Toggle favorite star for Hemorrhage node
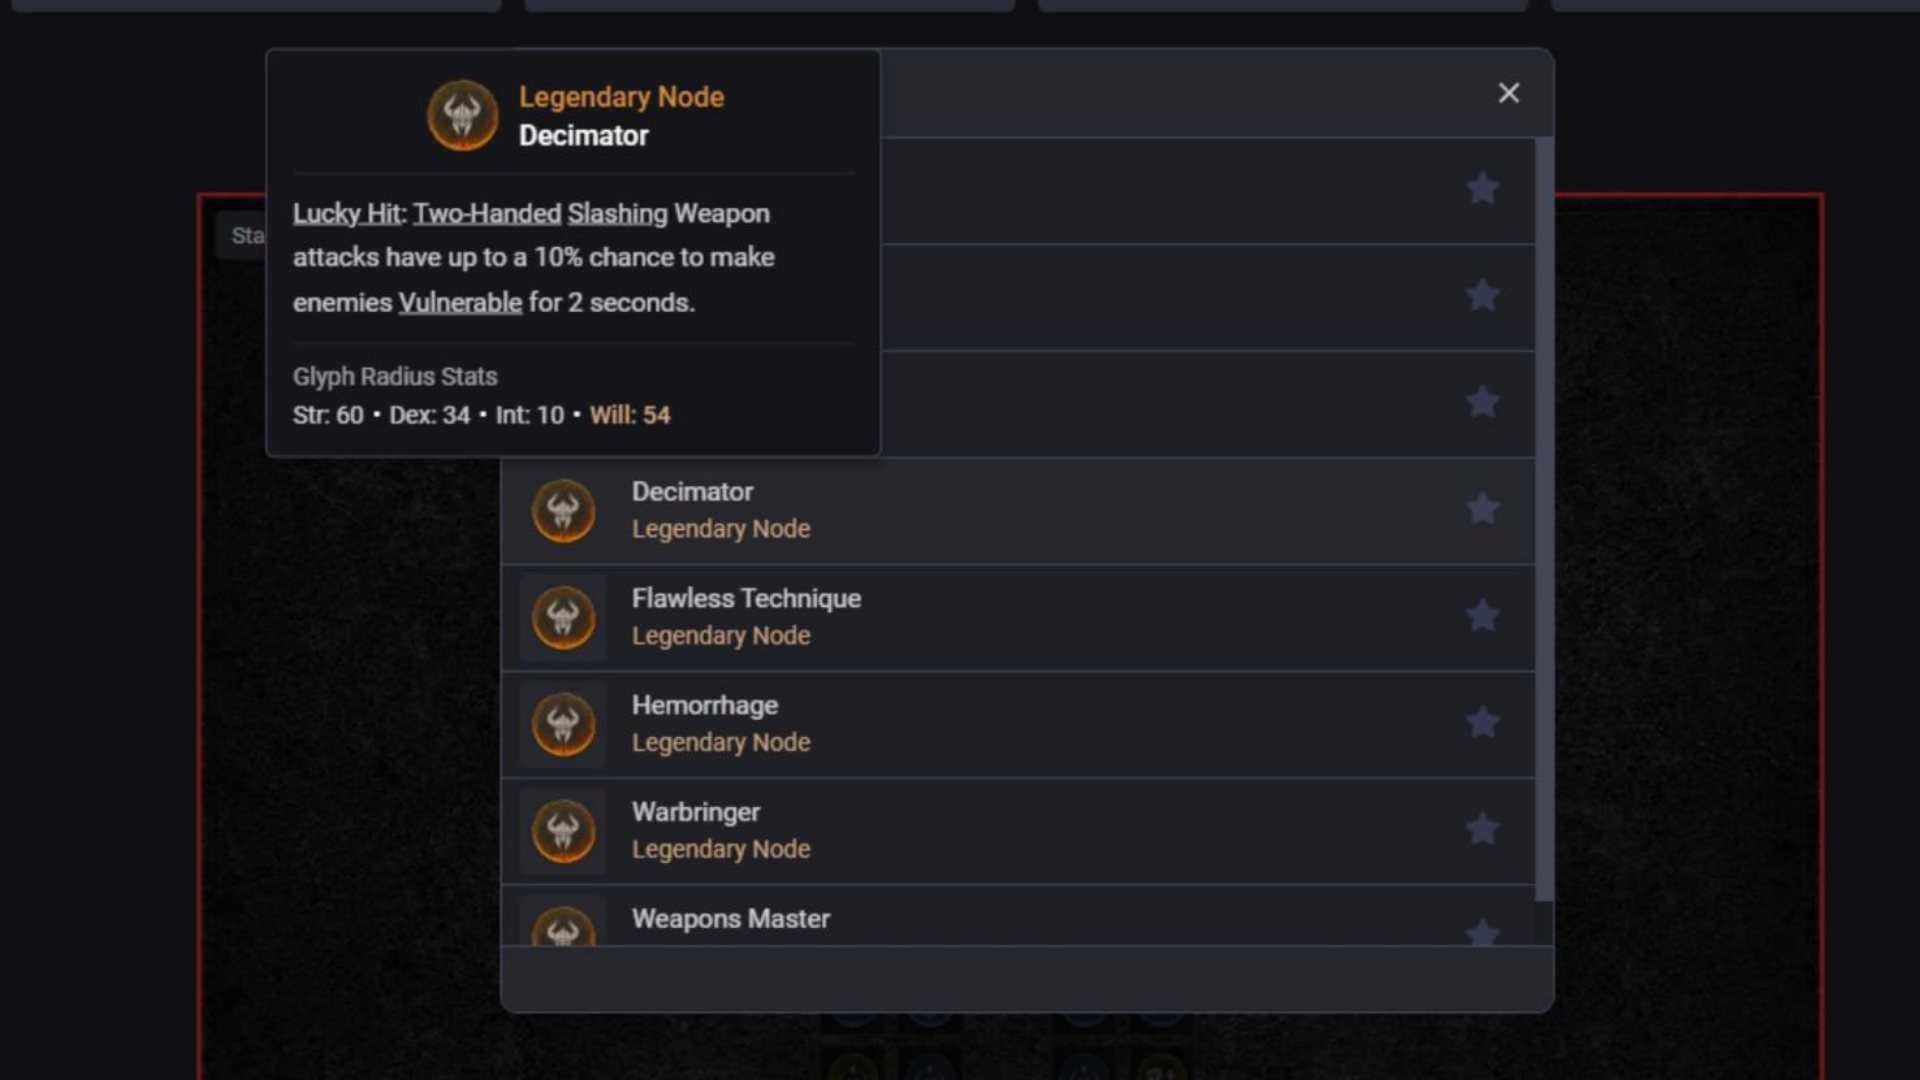 [x=1481, y=723]
